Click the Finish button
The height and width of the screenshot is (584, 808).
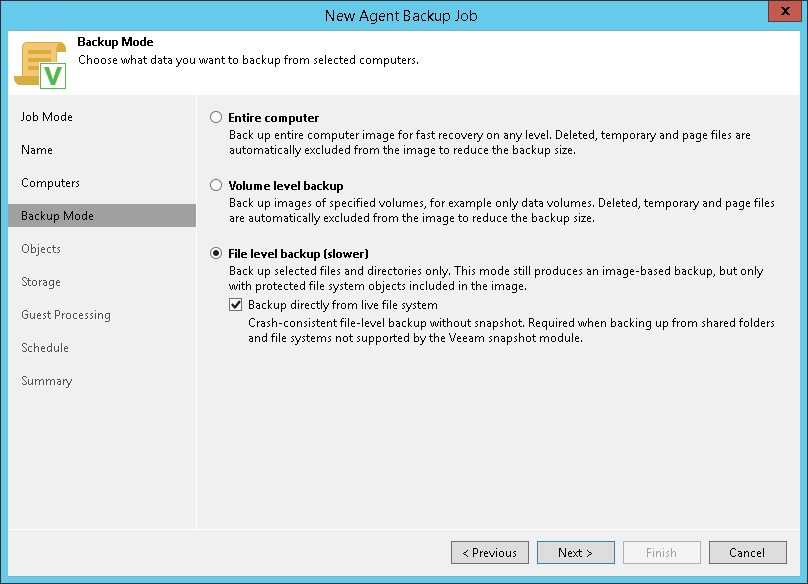click(661, 553)
